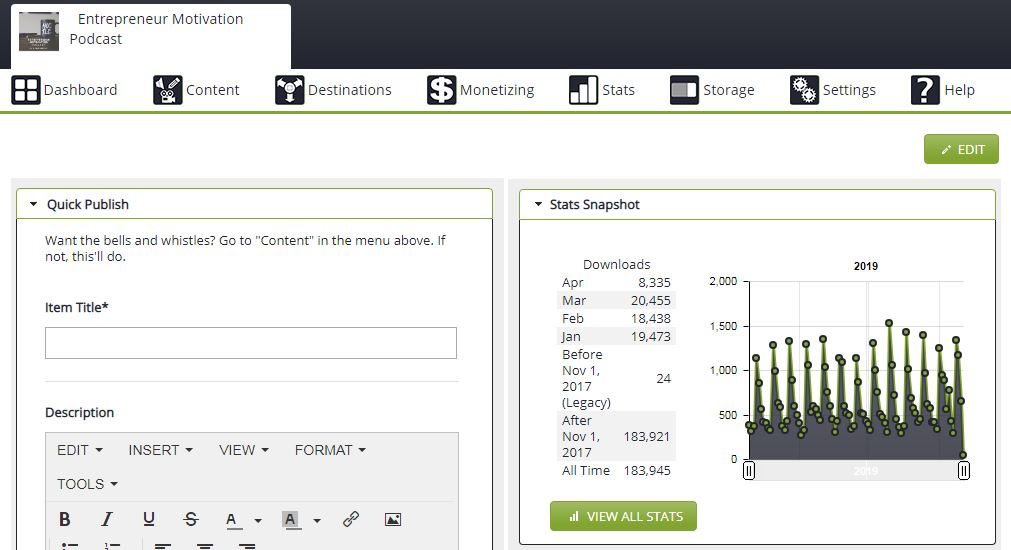This screenshot has height=550, width=1011.
Task: Go to Storage in navigation
Action: 729,90
